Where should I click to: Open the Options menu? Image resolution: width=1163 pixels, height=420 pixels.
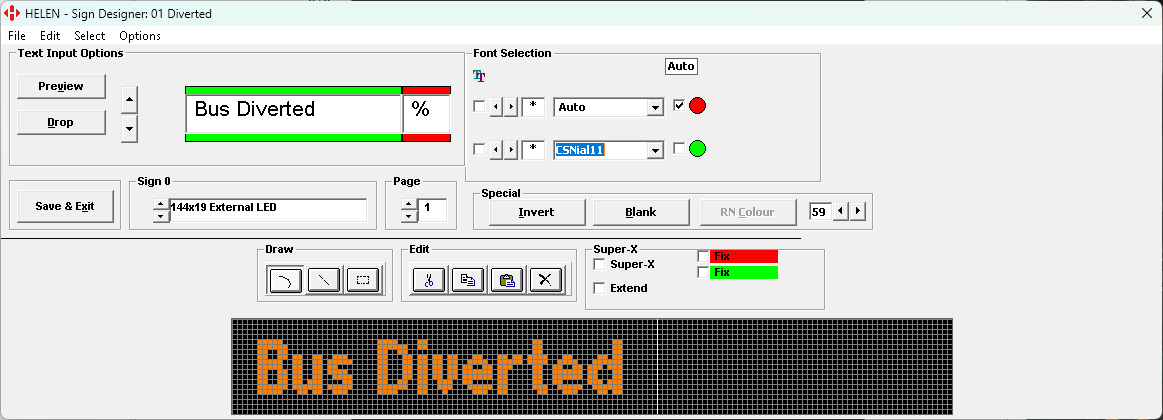coord(140,36)
